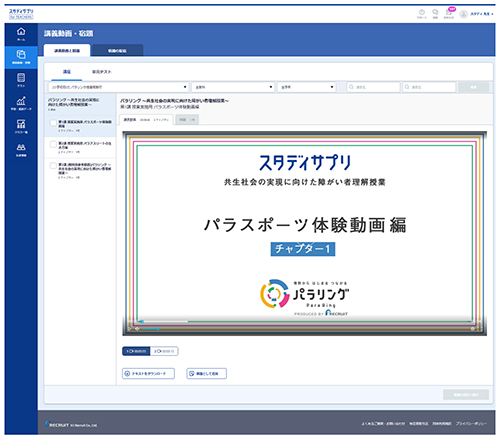Click the grey search button beside the search fields

point(474,87)
